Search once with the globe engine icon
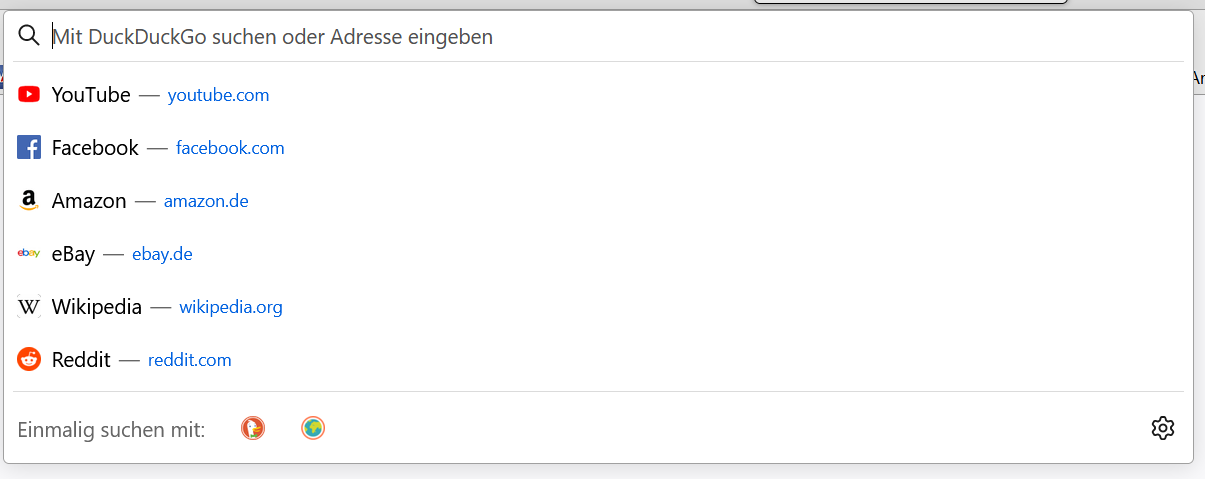This screenshot has width=1205, height=479. coord(313,429)
